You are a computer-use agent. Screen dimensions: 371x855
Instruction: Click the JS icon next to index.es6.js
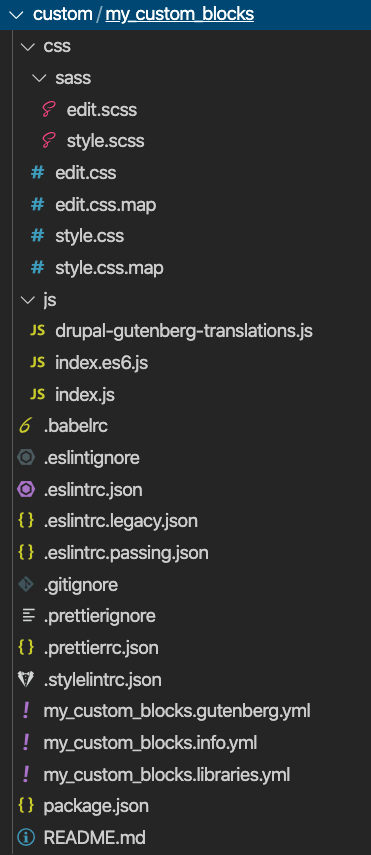pyautogui.click(x=37, y=363)
